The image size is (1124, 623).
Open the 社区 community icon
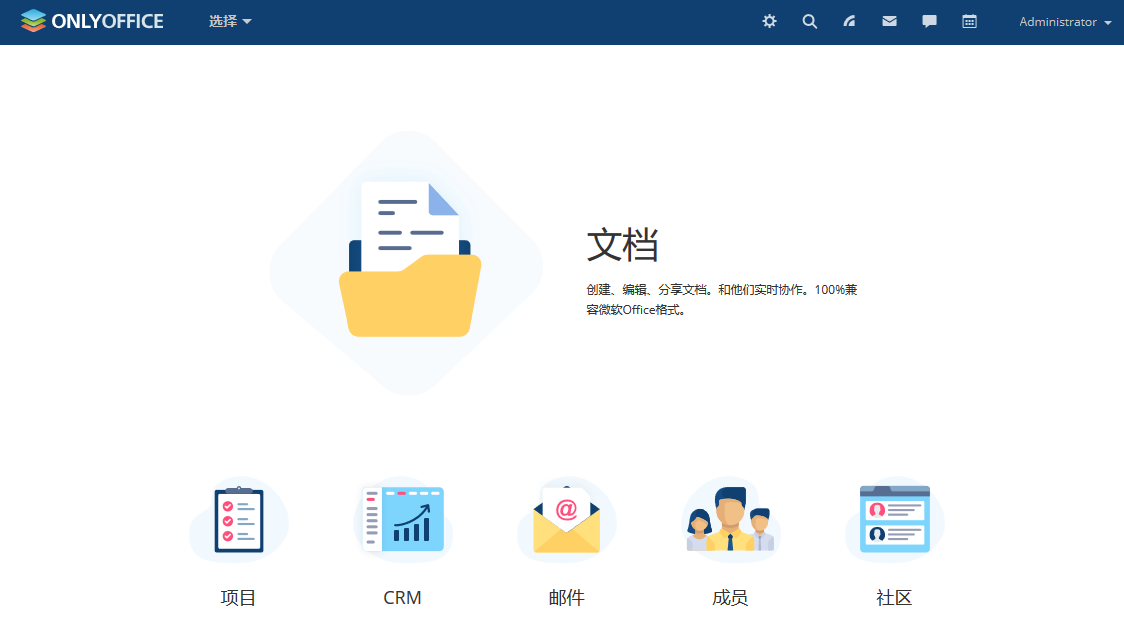tap(894, 520)
